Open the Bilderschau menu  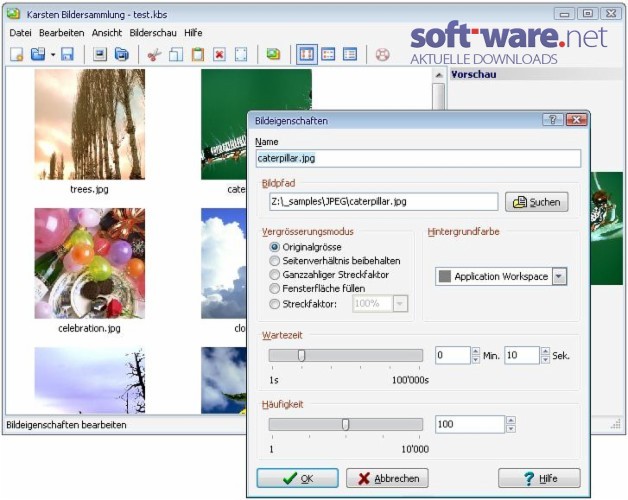153,33
